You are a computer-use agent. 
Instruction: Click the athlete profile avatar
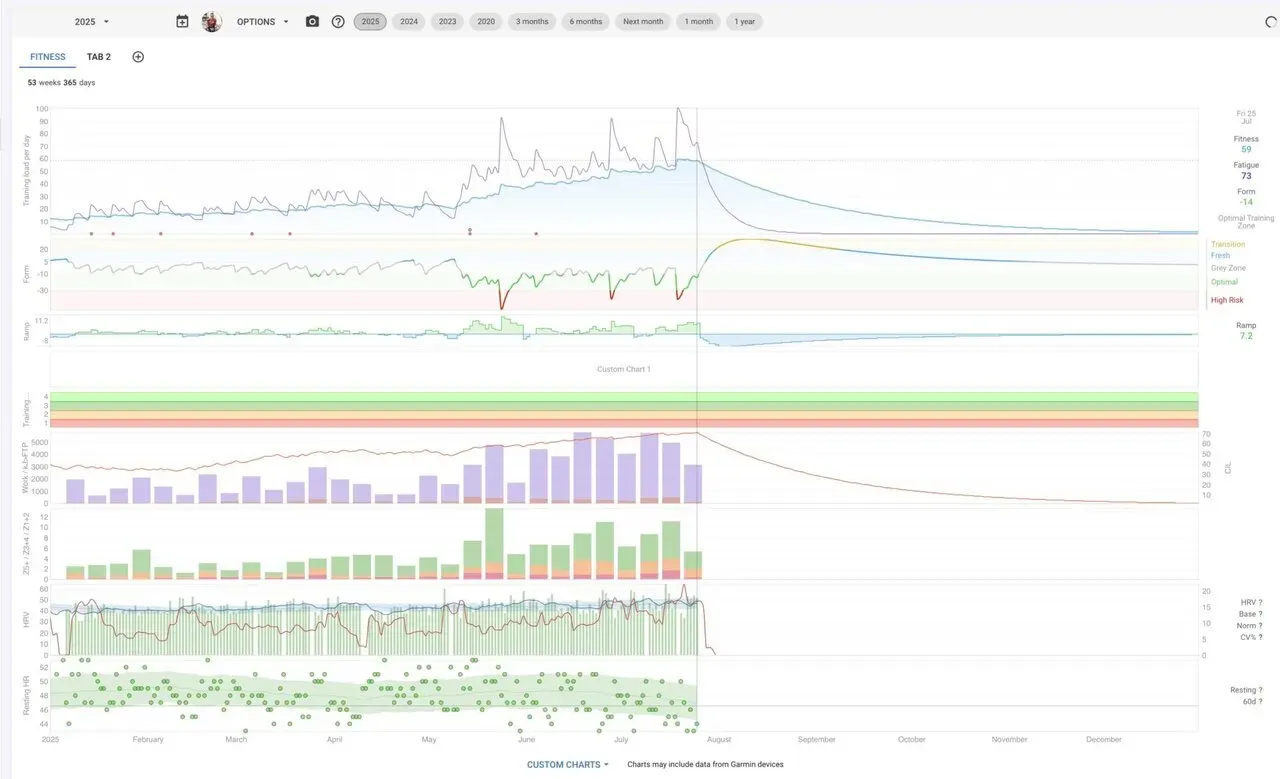pos(212,21)
